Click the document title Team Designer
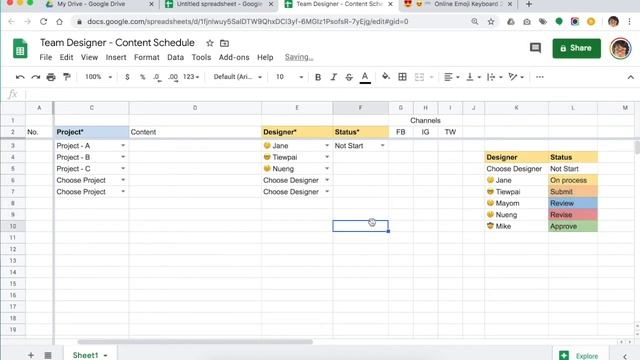The width and height of the screenshot is (640, 360). 117,43
